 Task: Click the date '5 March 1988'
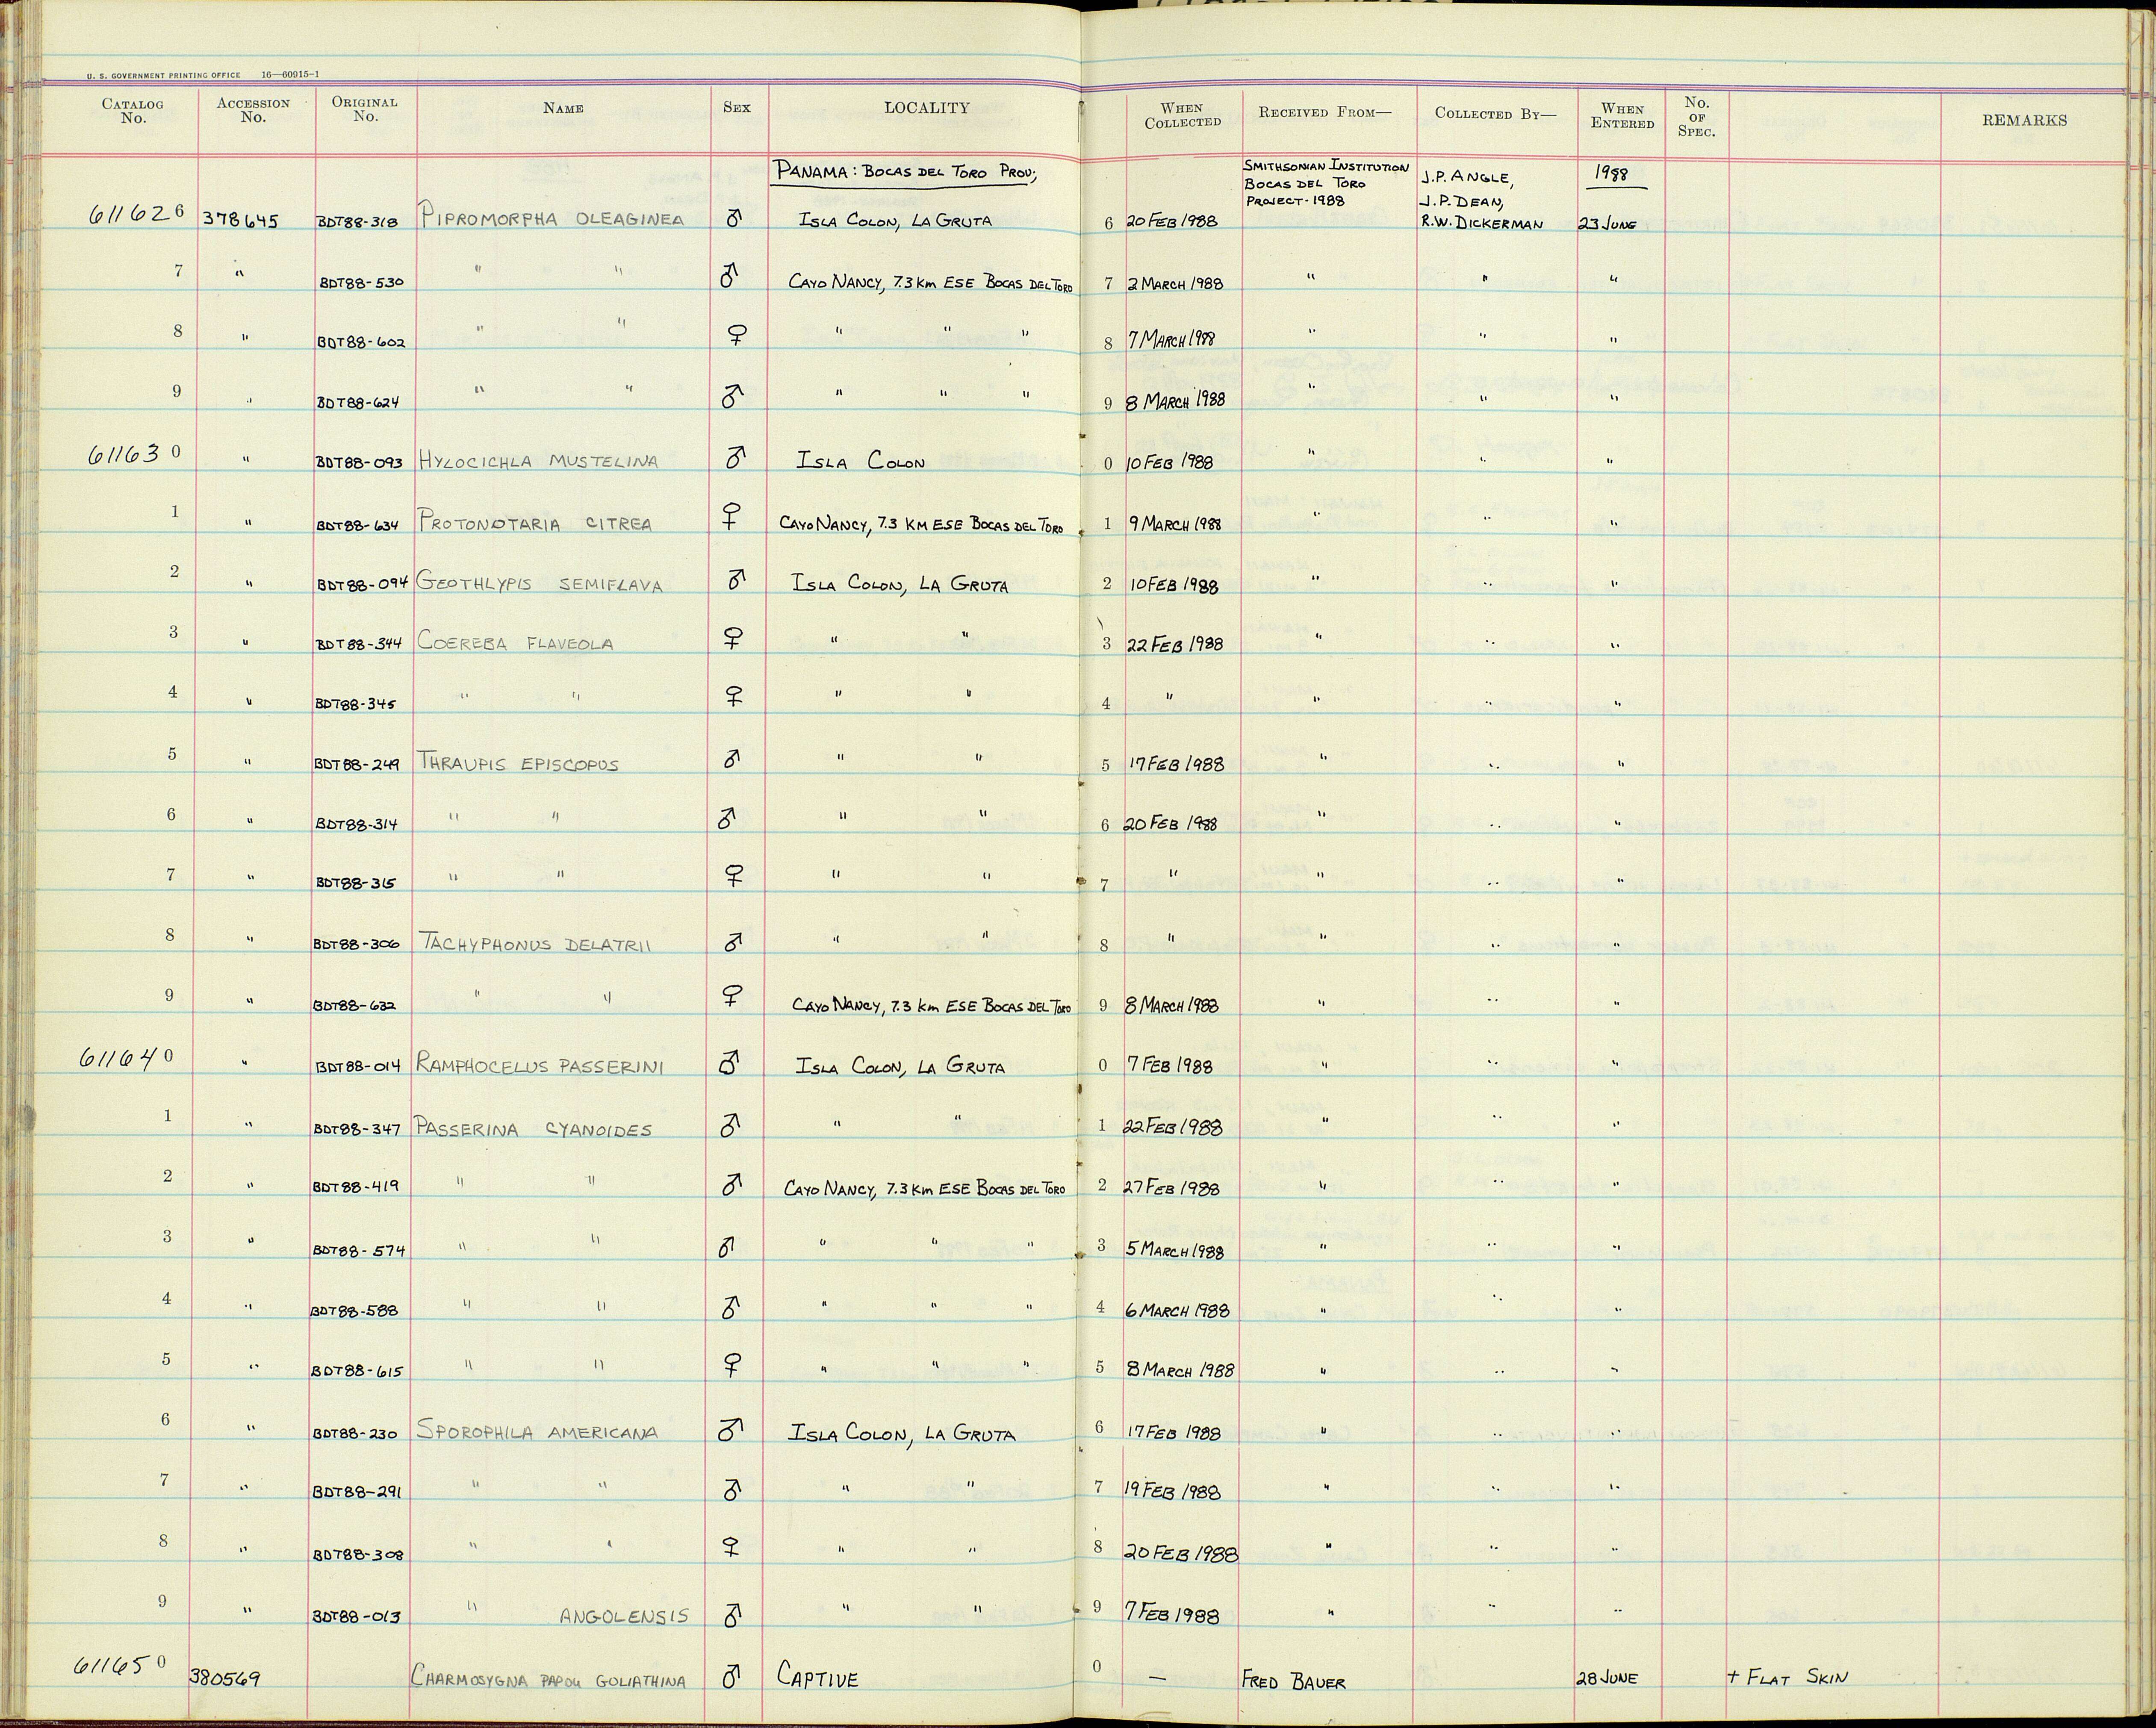[x=1175, y=1251]
